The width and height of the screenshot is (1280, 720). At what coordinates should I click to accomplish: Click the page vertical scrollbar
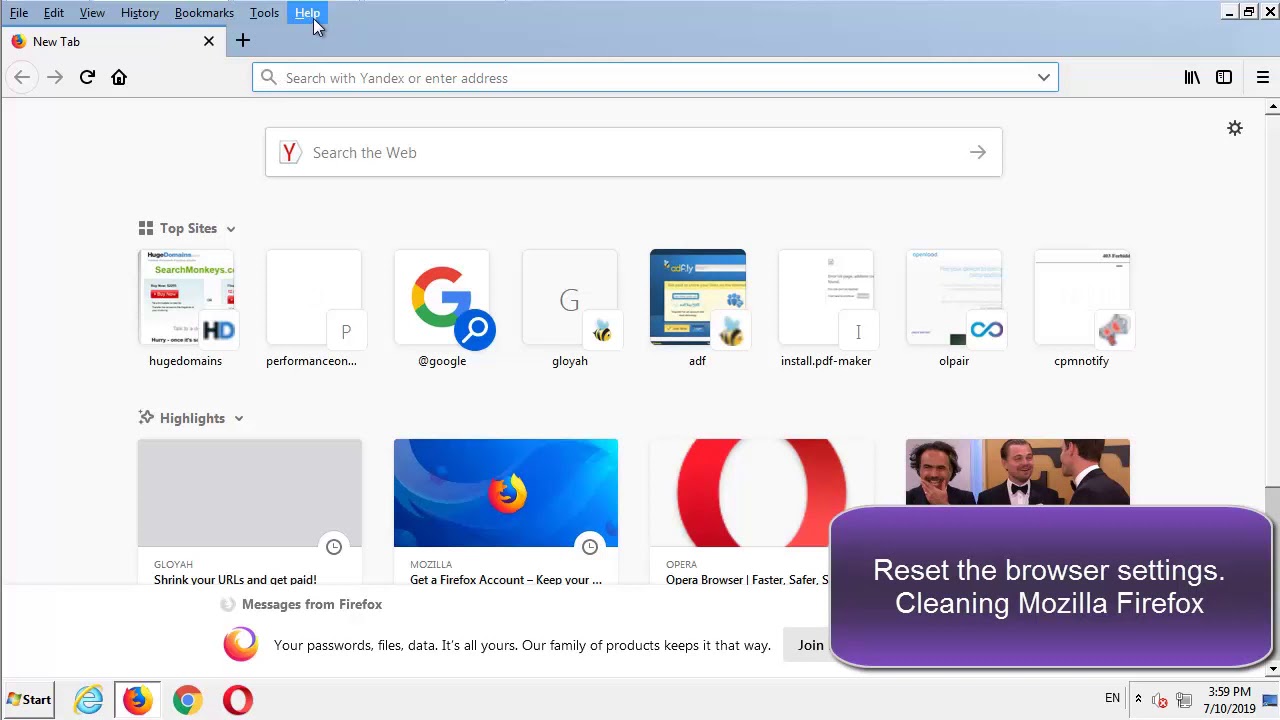pyautogui.click(x=1272, y=388)
